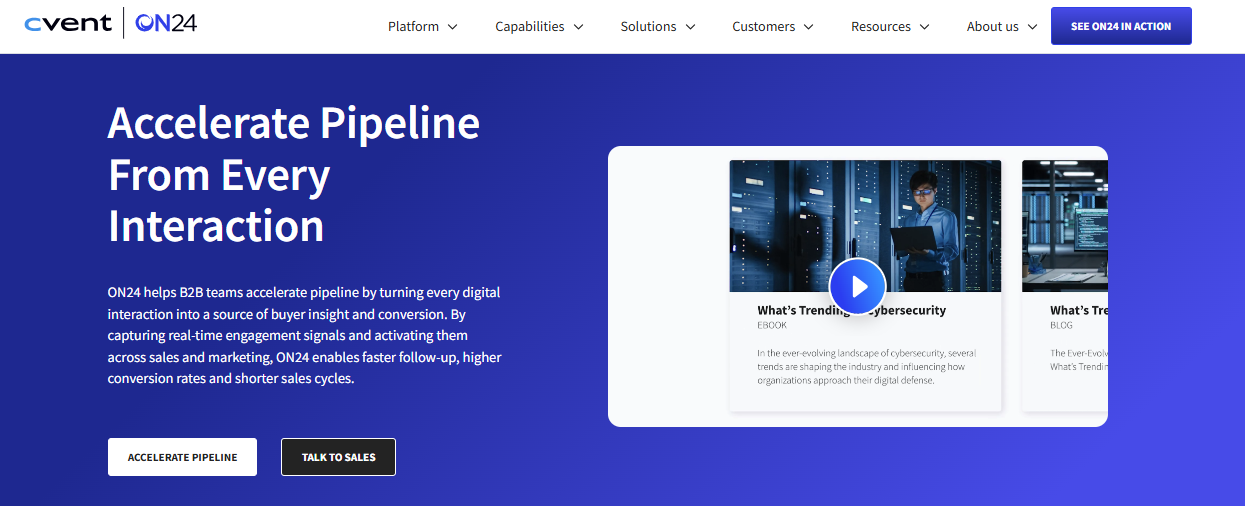Screen dimensions: 1245x506
Task: Click the ON24 logo
Action: coord(165,23)
